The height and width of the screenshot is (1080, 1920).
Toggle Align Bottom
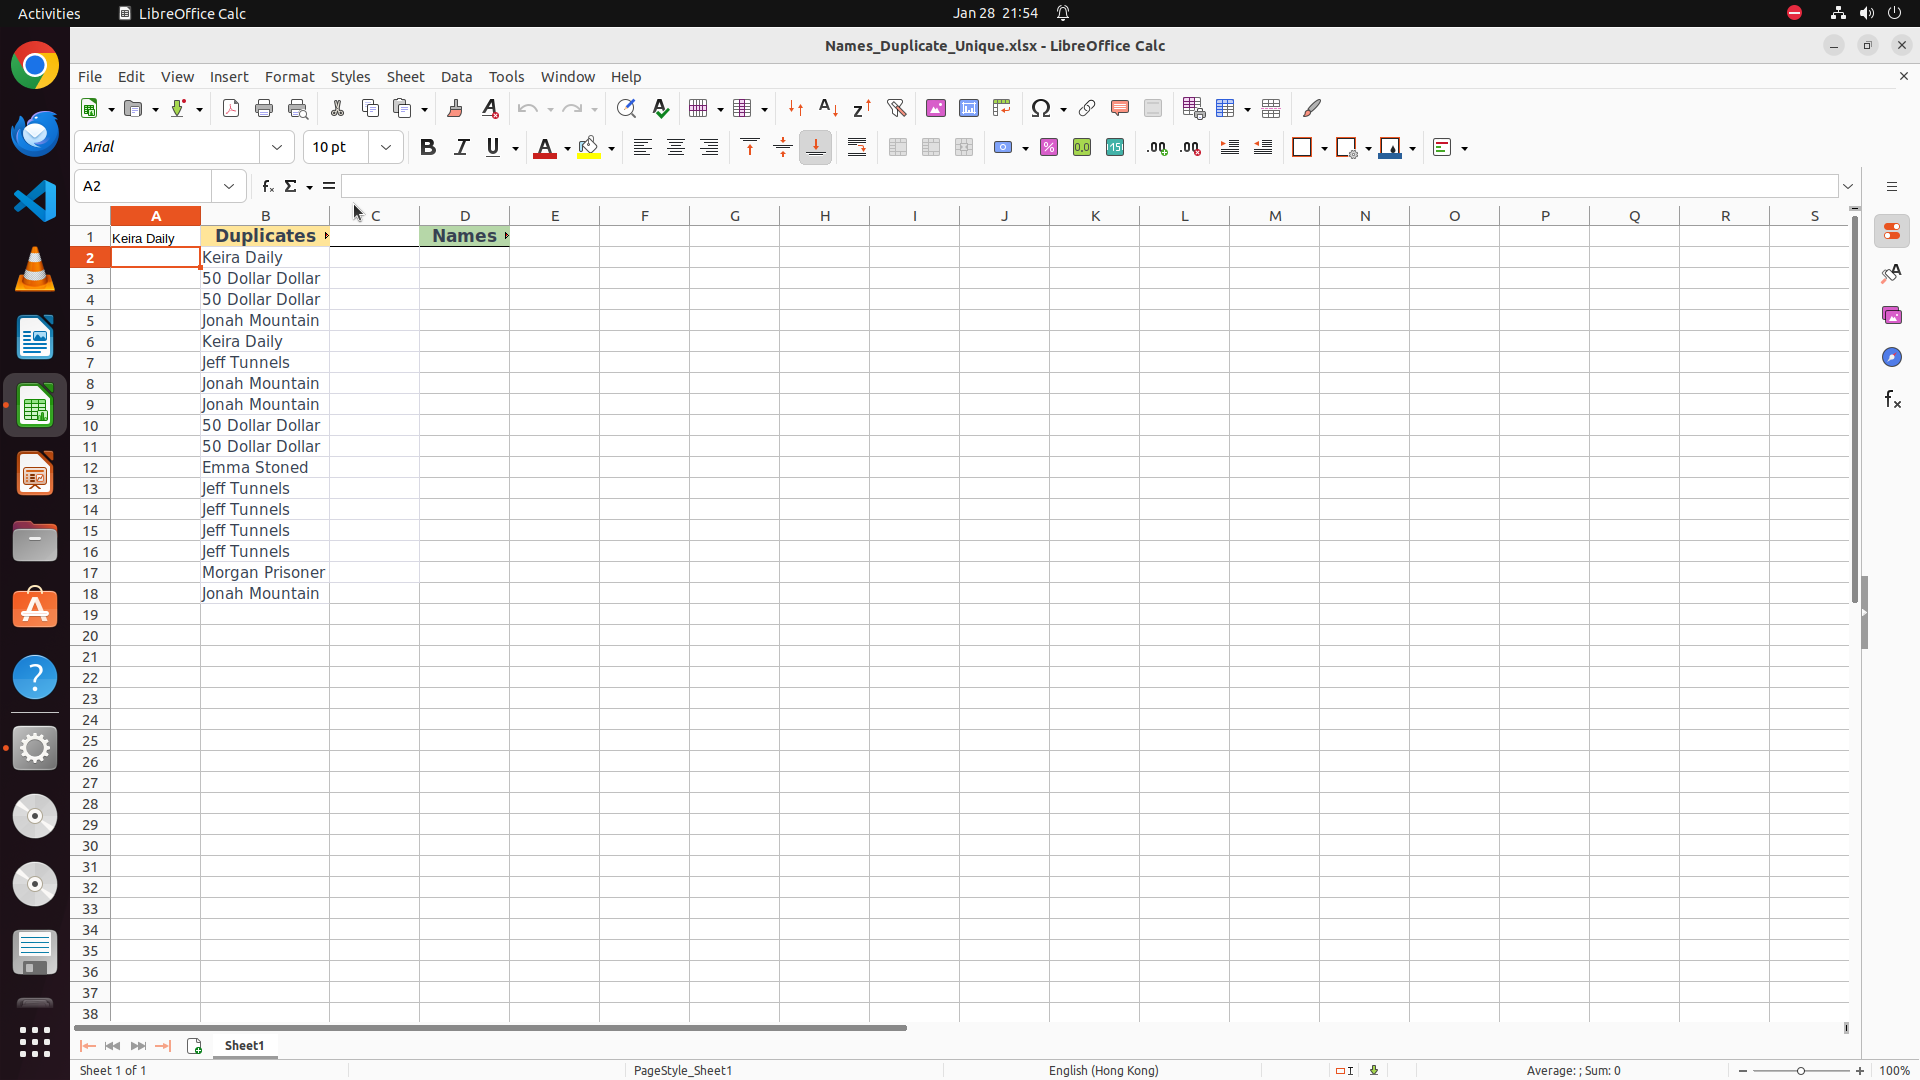click(x=816, y=148)
